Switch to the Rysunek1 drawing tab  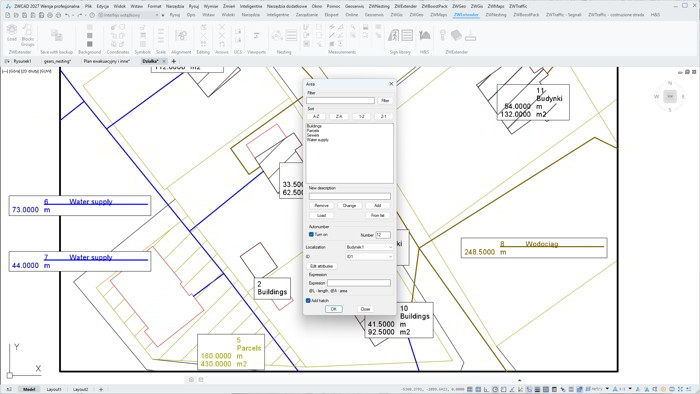pos(22,61)
